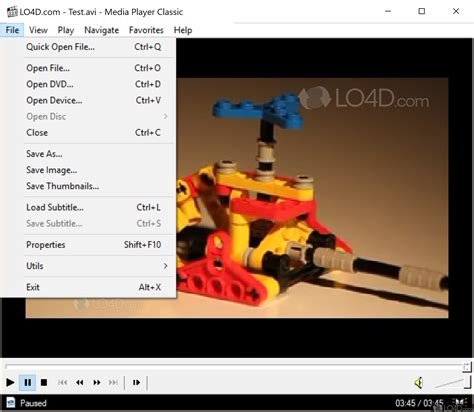Click the Paused status text
The width and height of the screenshot is (474, 412).
tap(33, 403)
